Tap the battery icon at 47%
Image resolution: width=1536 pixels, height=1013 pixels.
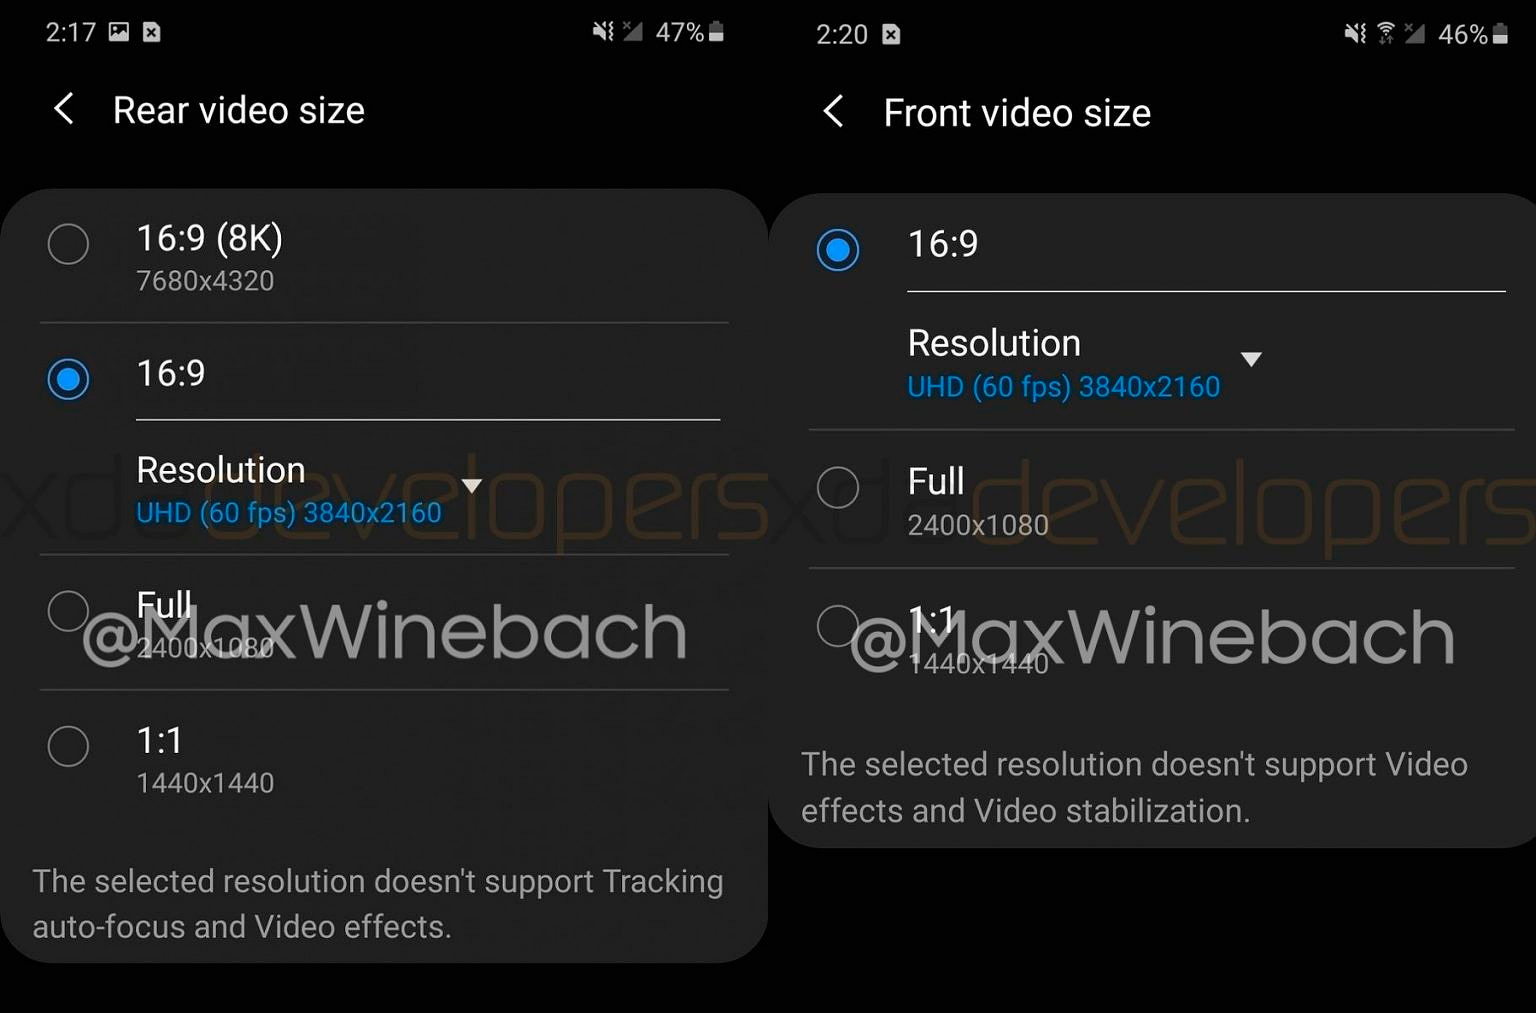[716, 32]
